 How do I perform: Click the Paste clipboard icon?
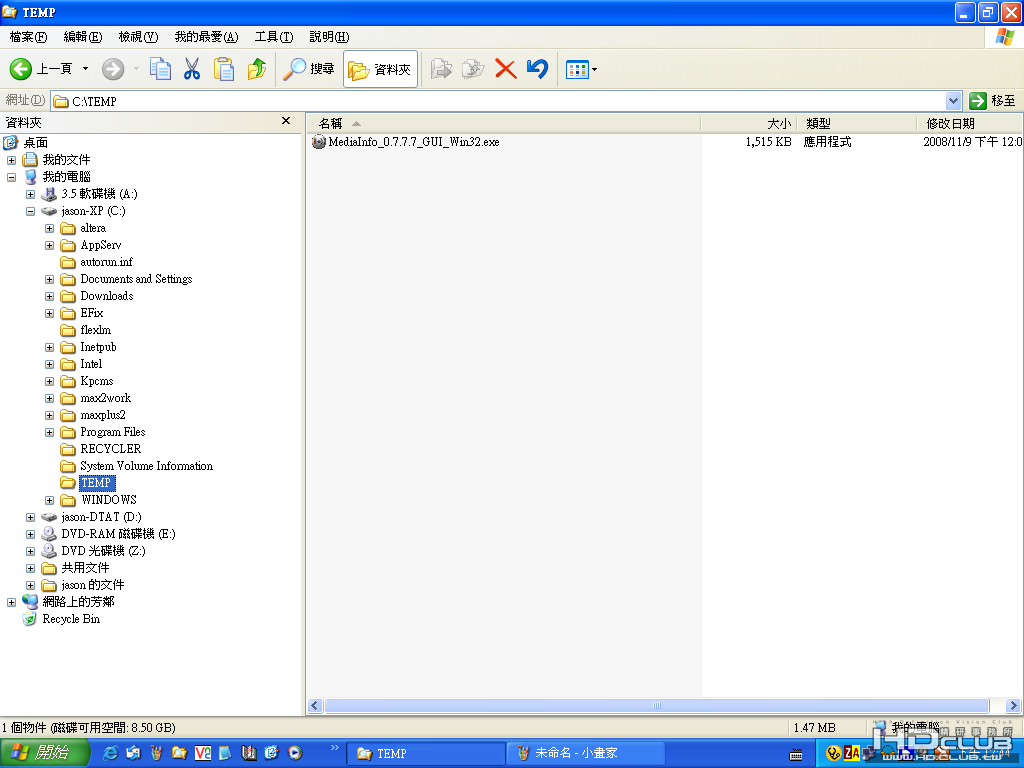pyautogui.click(x=224, y=69)
